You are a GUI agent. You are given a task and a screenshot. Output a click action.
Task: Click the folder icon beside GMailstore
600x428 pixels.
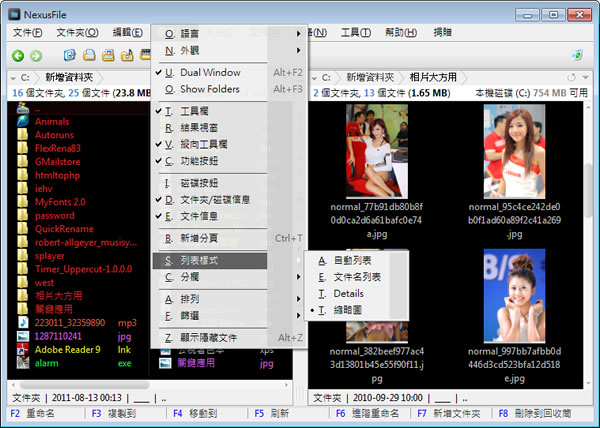point(23,161)
